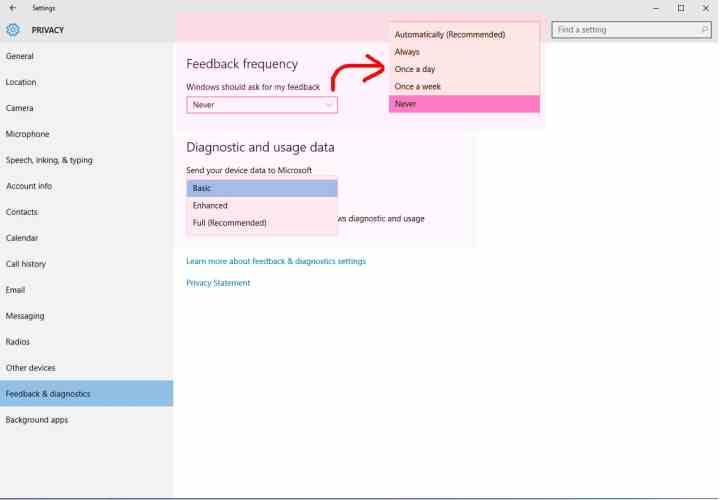Open the Contacts section

pyautogui.click(x=86, y=212)
